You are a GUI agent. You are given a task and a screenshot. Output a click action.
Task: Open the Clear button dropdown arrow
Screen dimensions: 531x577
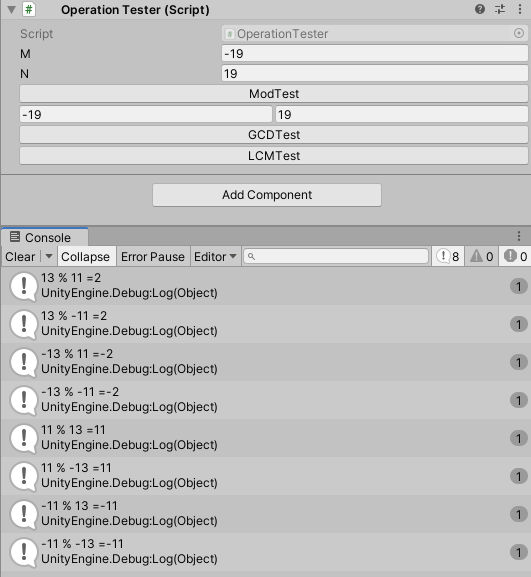(49, 256)
